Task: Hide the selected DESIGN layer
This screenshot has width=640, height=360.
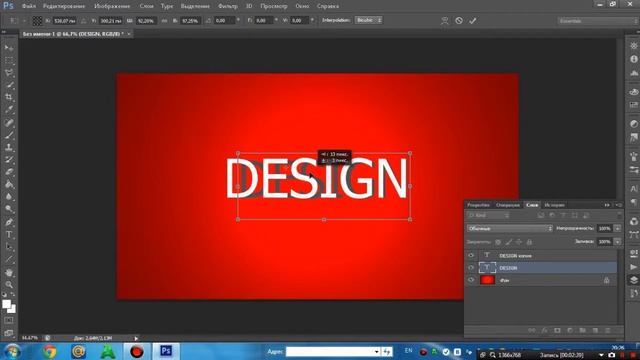Action: pos(471,268)
